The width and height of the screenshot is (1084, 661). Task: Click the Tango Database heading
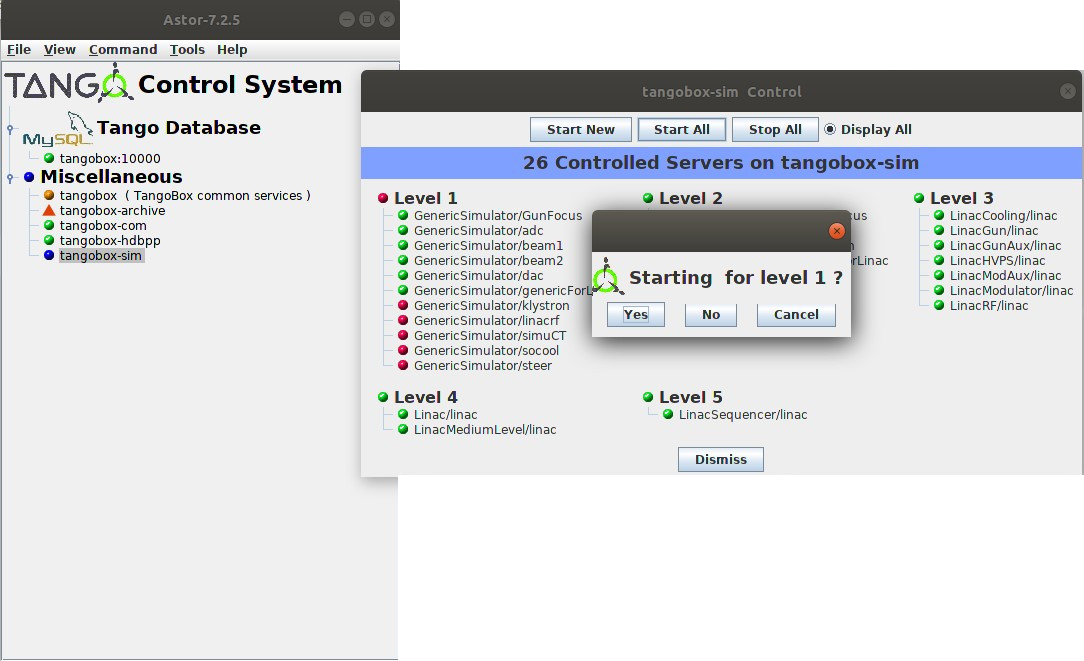click(x=178, y=127)
